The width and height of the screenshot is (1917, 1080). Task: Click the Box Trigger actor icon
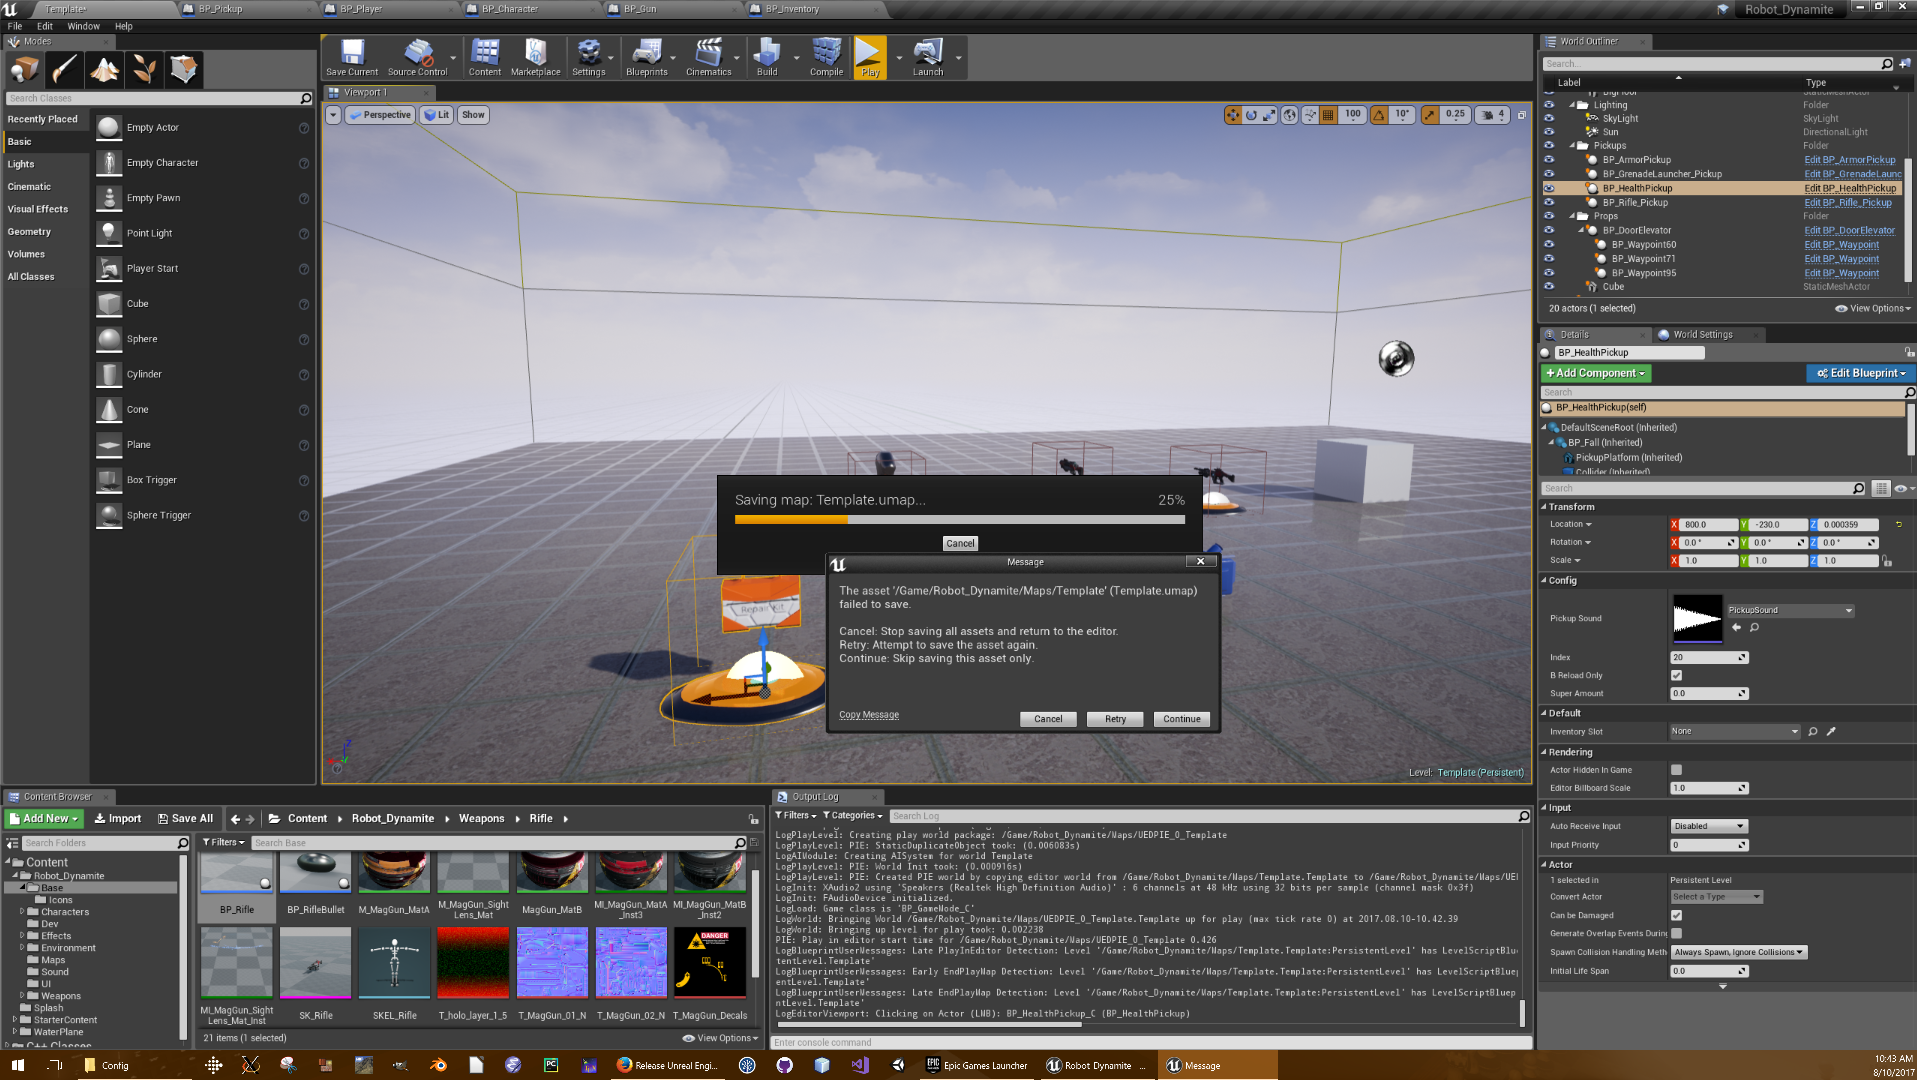(x=109, y=480)
